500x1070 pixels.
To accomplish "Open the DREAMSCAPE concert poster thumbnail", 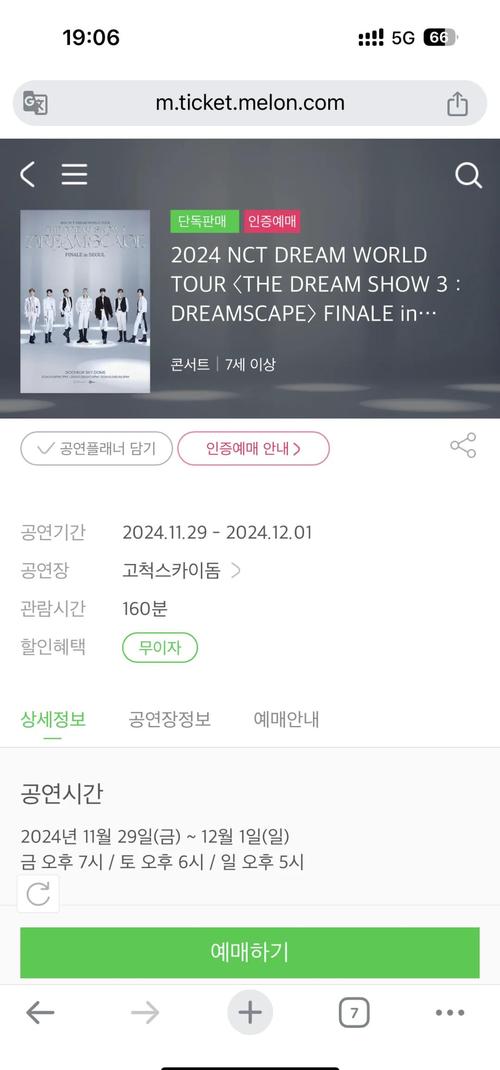I will point(85,301).
